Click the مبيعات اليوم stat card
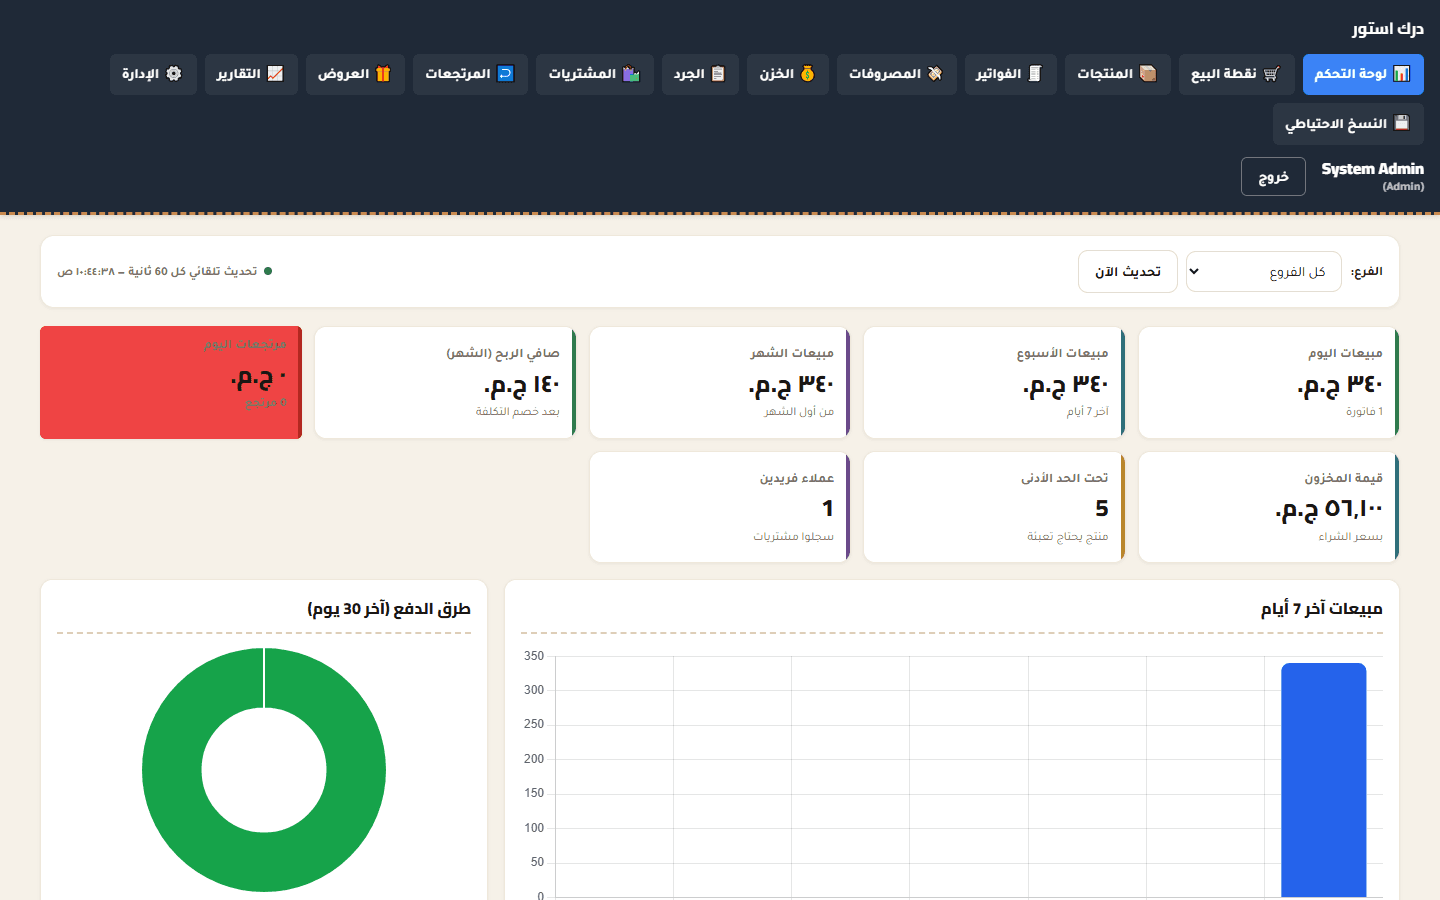 coord(1268,383)
